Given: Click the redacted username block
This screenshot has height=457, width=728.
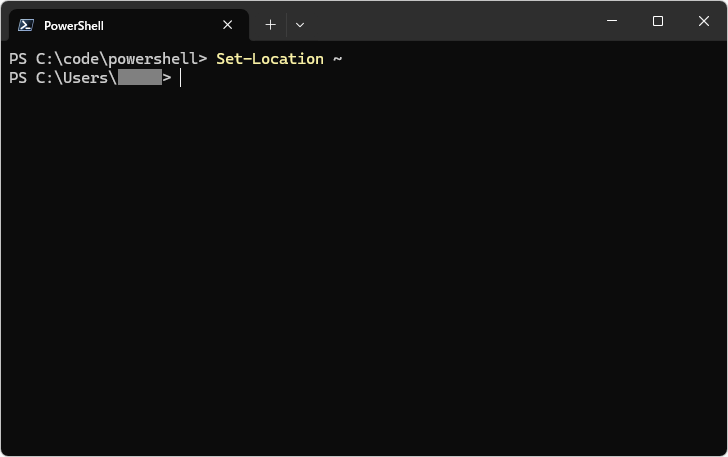Looking at the screenshot, I should (x=140, y=78).
